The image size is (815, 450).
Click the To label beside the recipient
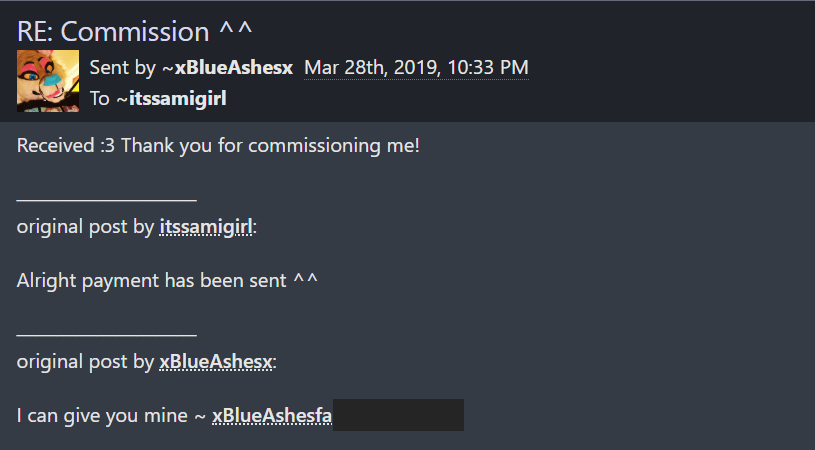coord(100,98)
